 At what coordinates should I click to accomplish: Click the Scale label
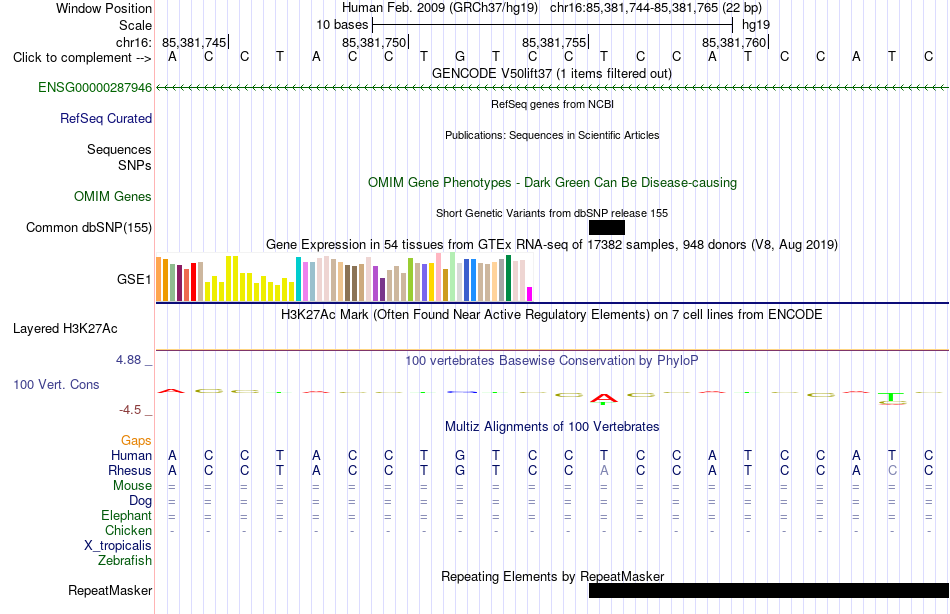(x=135, y=25)
